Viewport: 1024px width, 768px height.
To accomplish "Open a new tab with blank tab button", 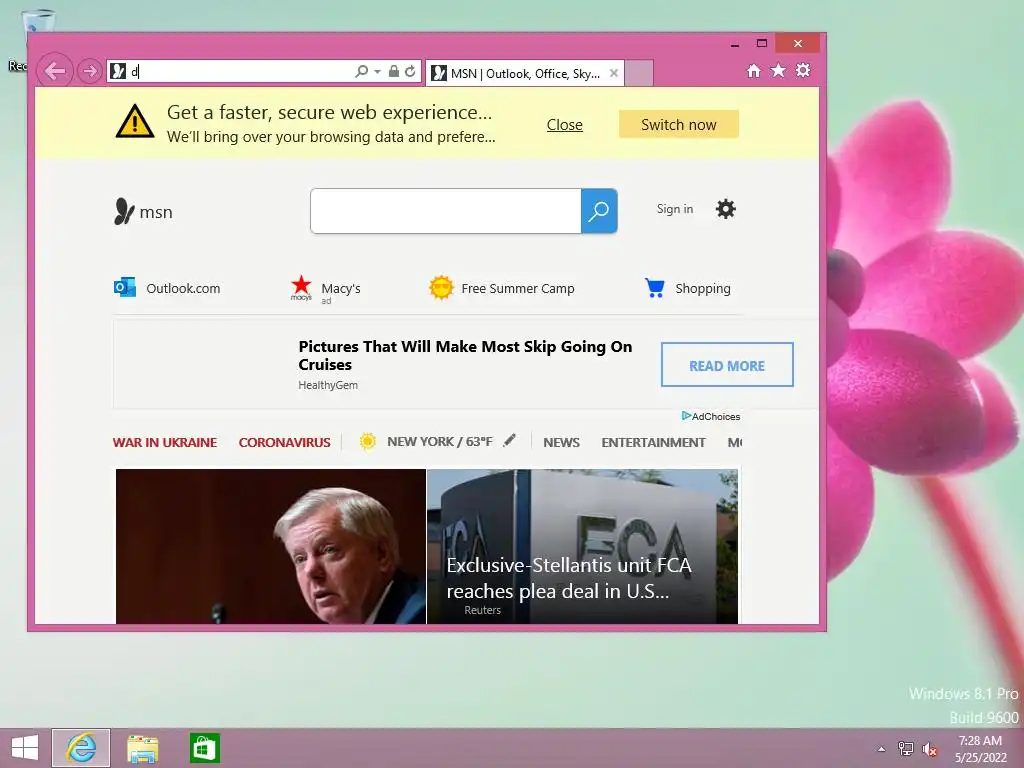I will coord(639,73).
